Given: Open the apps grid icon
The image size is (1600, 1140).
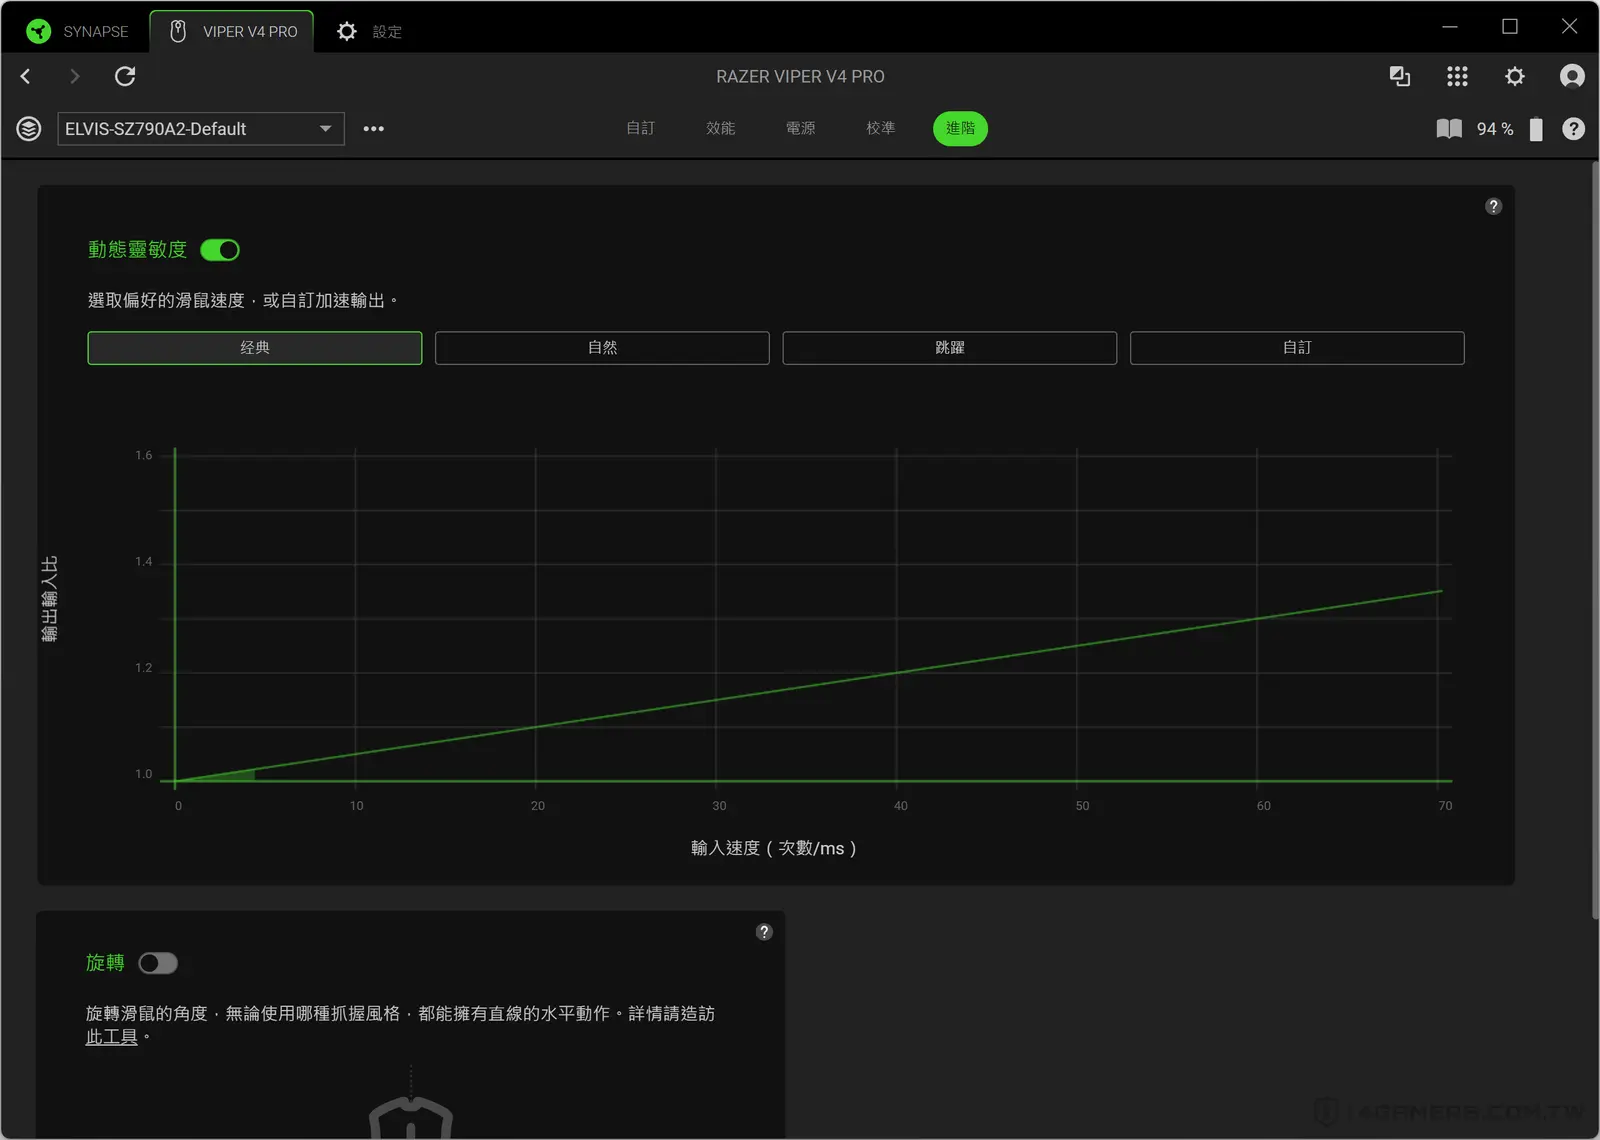Looking at the screenshot, I should click(1457, 76).
